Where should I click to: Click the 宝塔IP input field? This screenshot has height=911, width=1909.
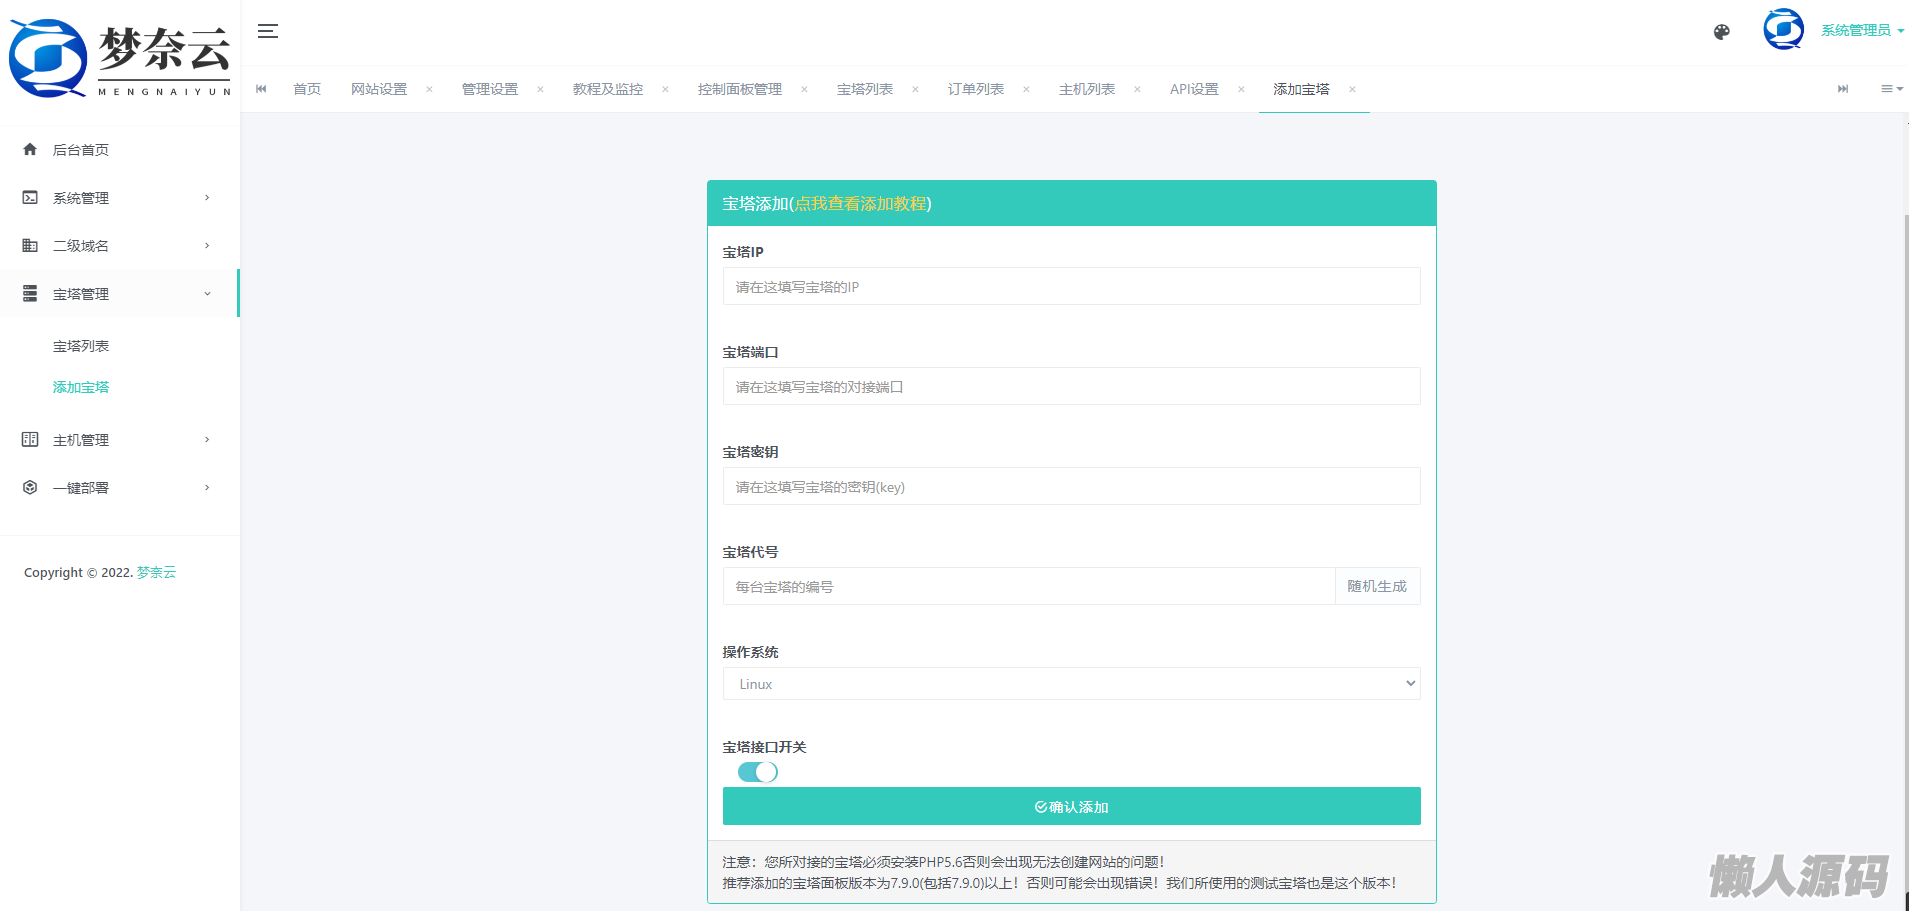point(1070,287)
